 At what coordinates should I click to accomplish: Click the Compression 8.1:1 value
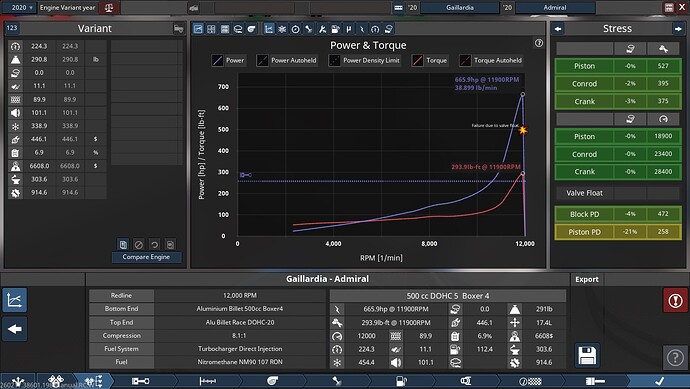pos(240,335)
